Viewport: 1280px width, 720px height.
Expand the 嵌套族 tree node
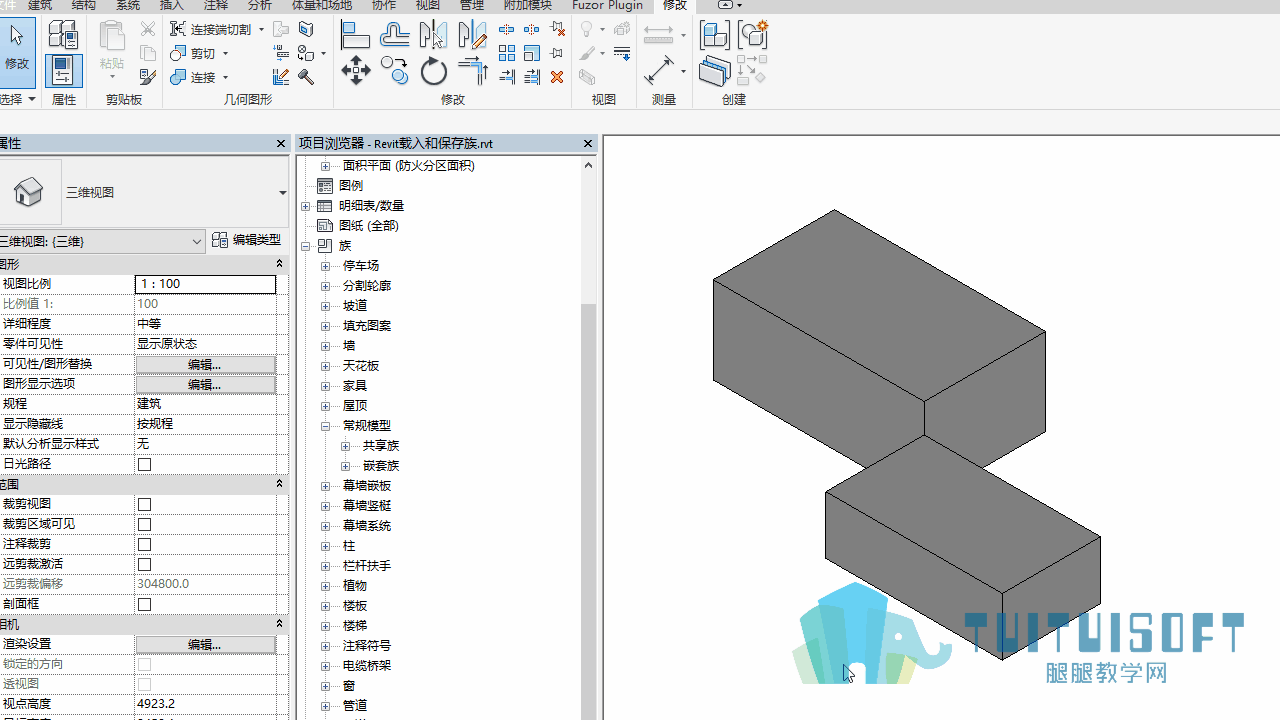345,466
